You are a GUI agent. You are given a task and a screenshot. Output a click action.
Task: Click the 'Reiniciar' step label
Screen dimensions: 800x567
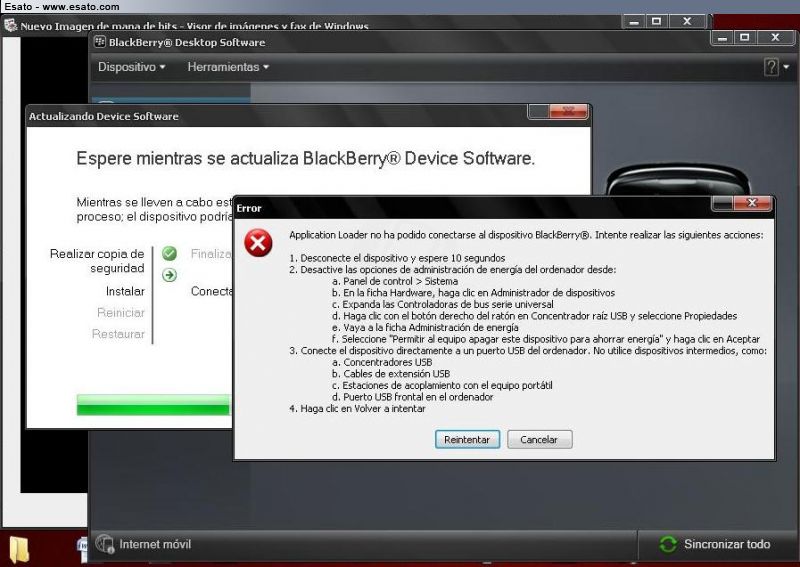click(x=121, y=312)
